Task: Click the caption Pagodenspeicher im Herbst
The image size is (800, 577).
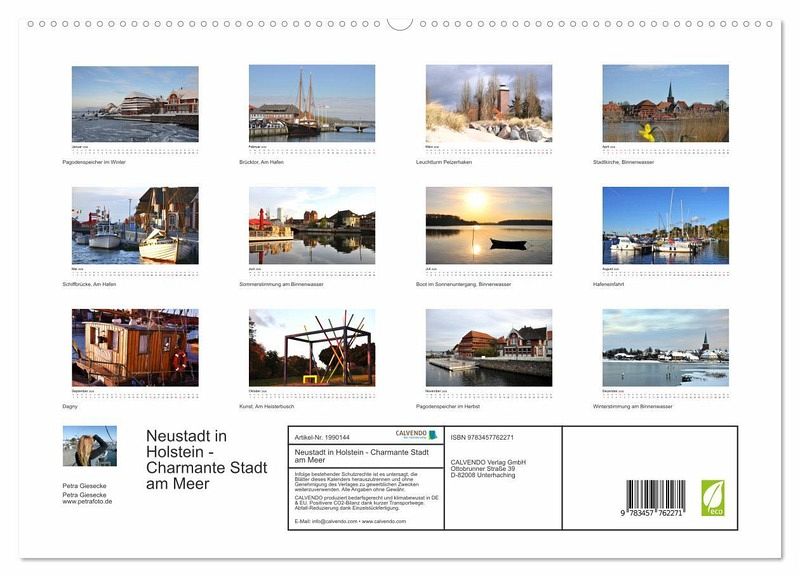Action: [448, 407]
